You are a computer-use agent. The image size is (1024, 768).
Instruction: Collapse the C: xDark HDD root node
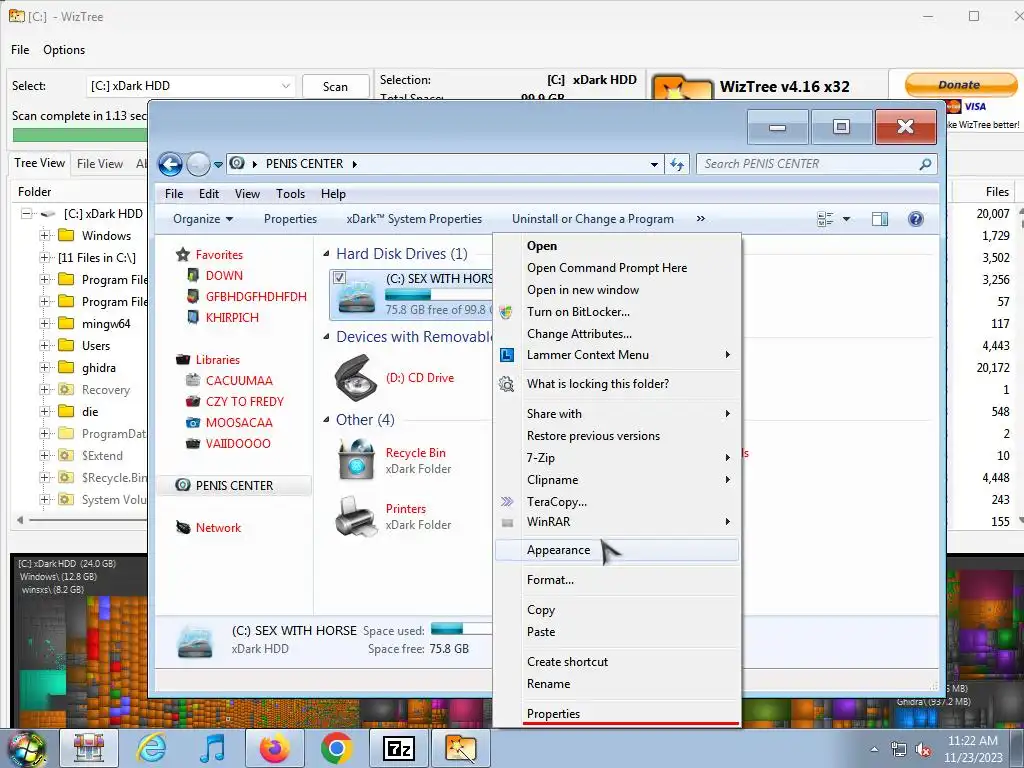point(26,214)
